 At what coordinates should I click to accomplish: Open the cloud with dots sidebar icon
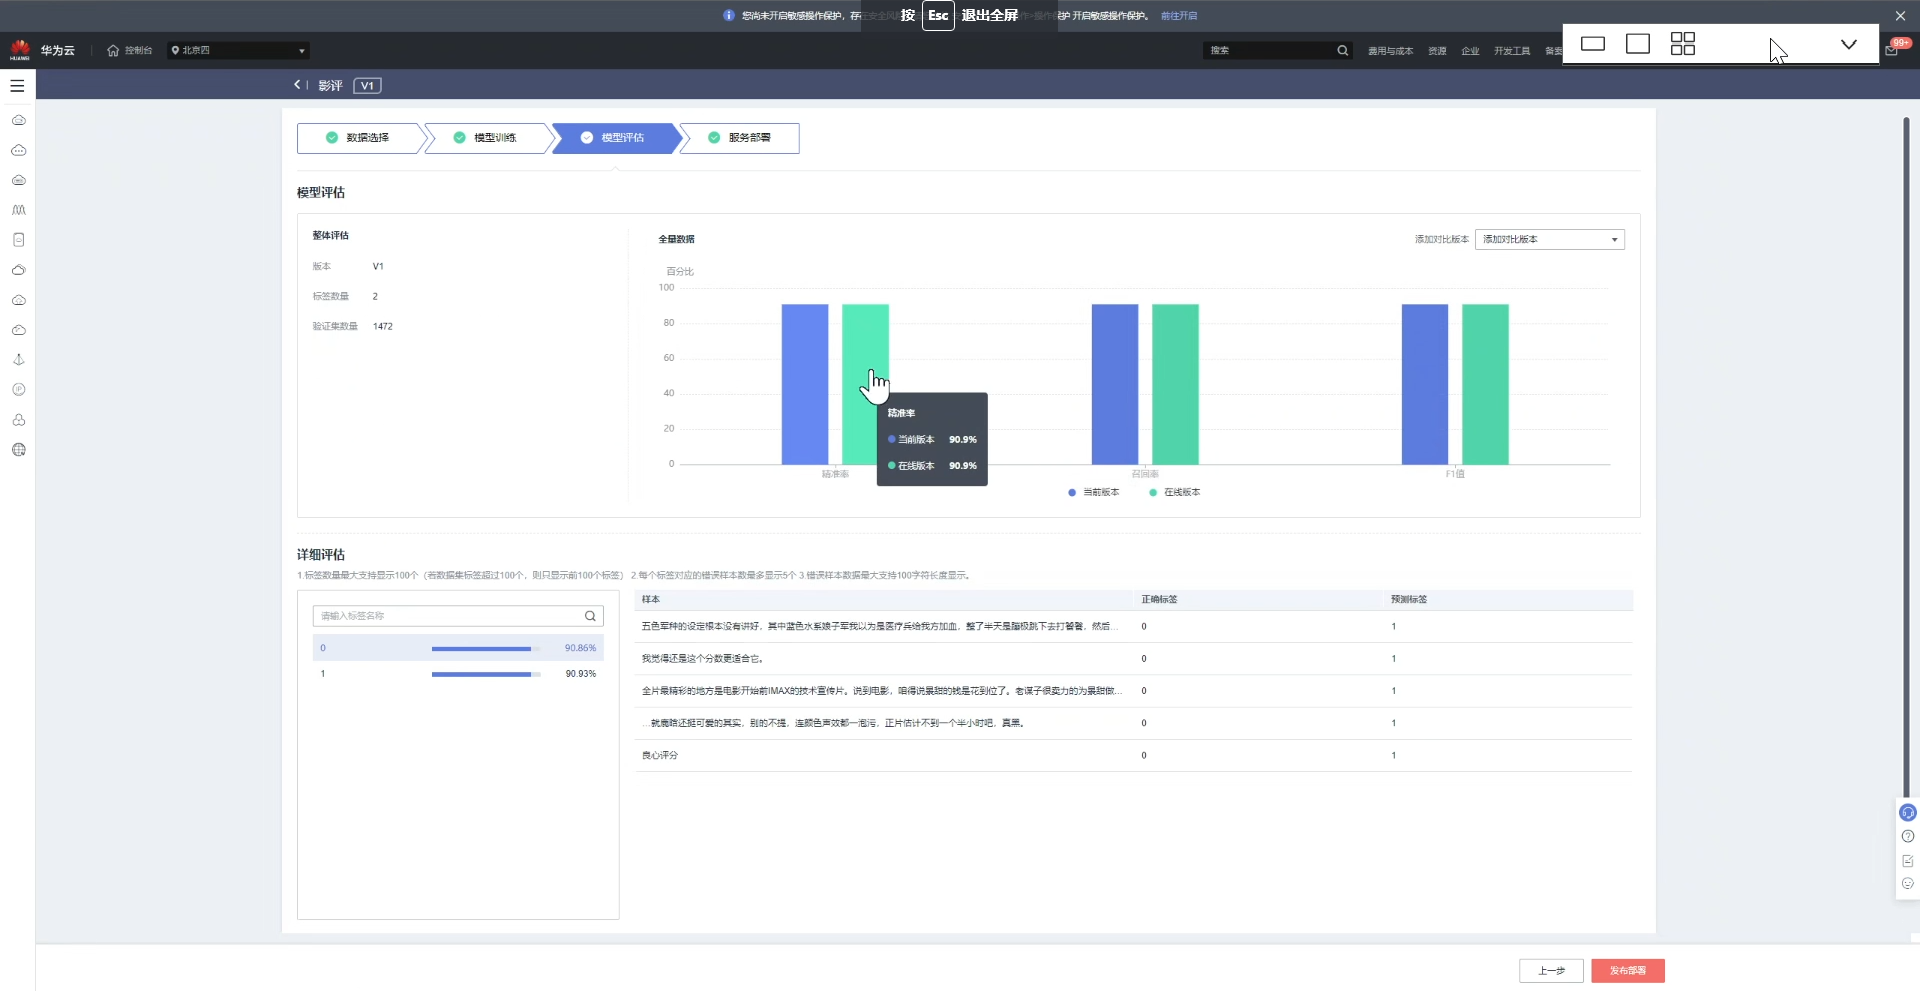pyautogui.click(x=18, y=150)
